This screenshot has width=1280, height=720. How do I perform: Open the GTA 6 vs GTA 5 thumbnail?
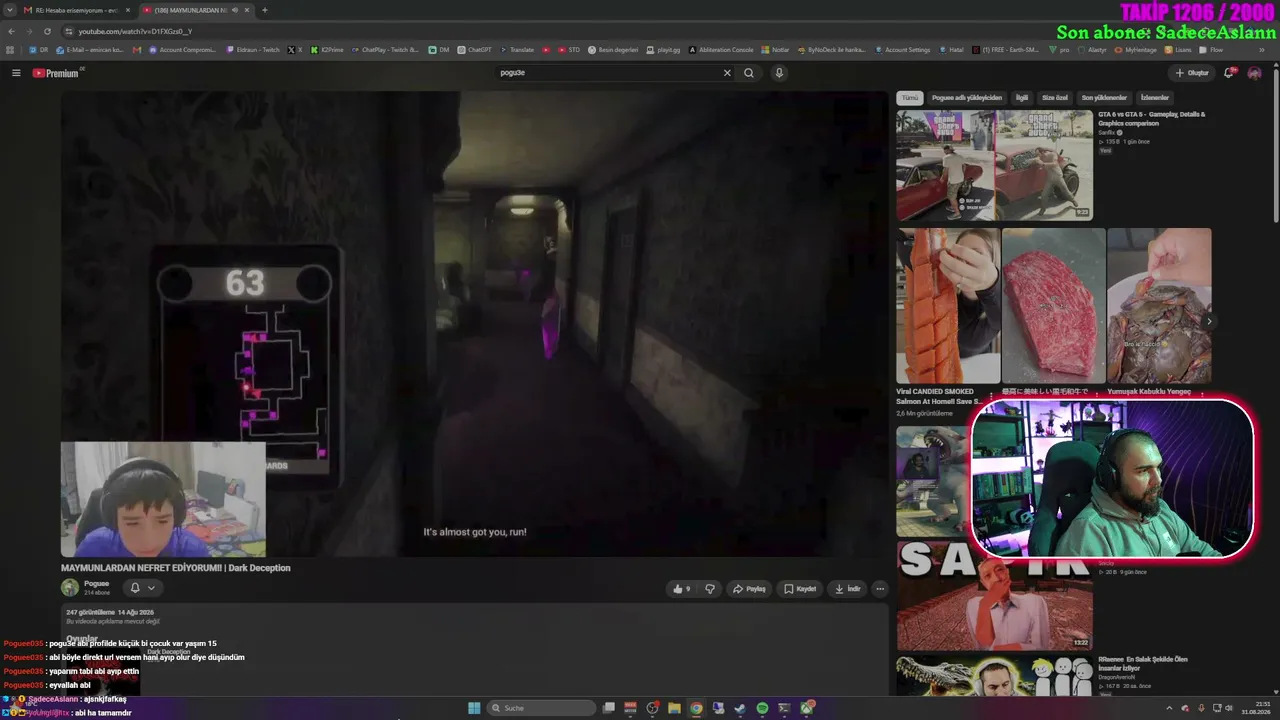(994, 165)
